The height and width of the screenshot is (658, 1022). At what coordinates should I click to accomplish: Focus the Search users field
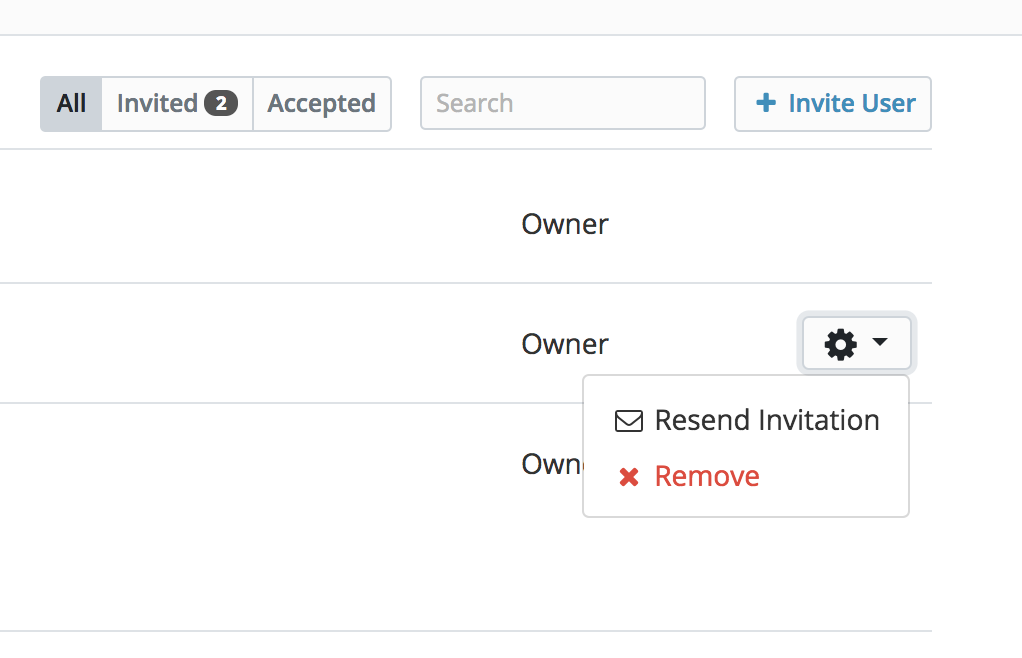tap(562, 103)
